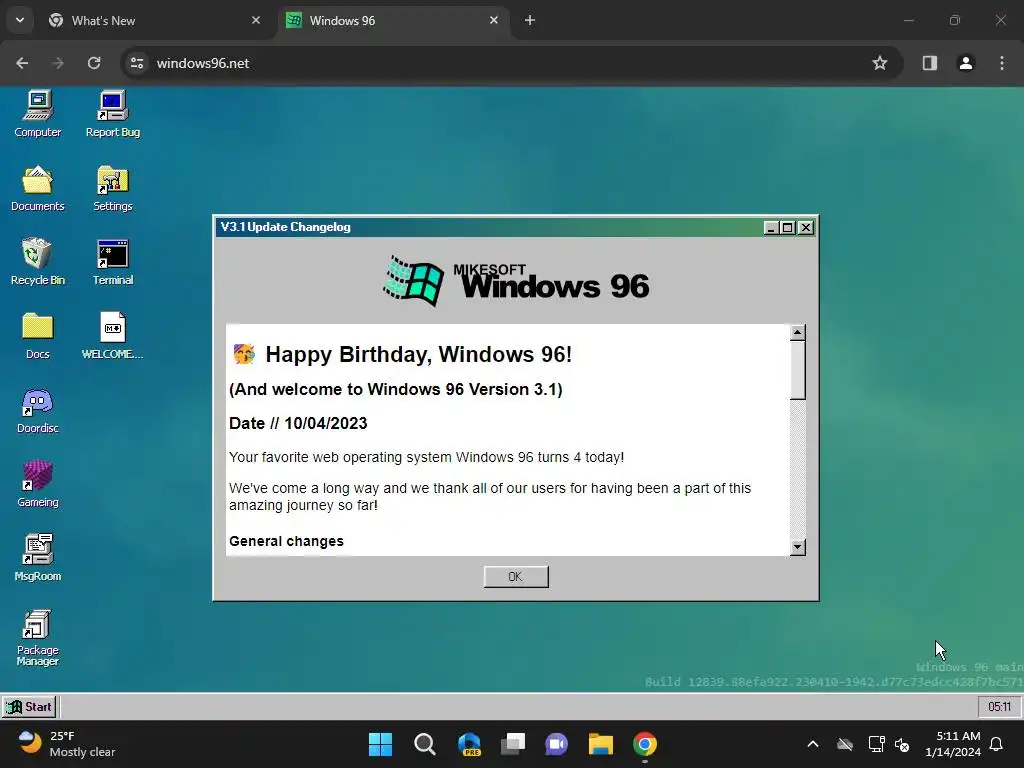
Task: Launch the Terminal shortcut
Action: click(x=112, y=262)
